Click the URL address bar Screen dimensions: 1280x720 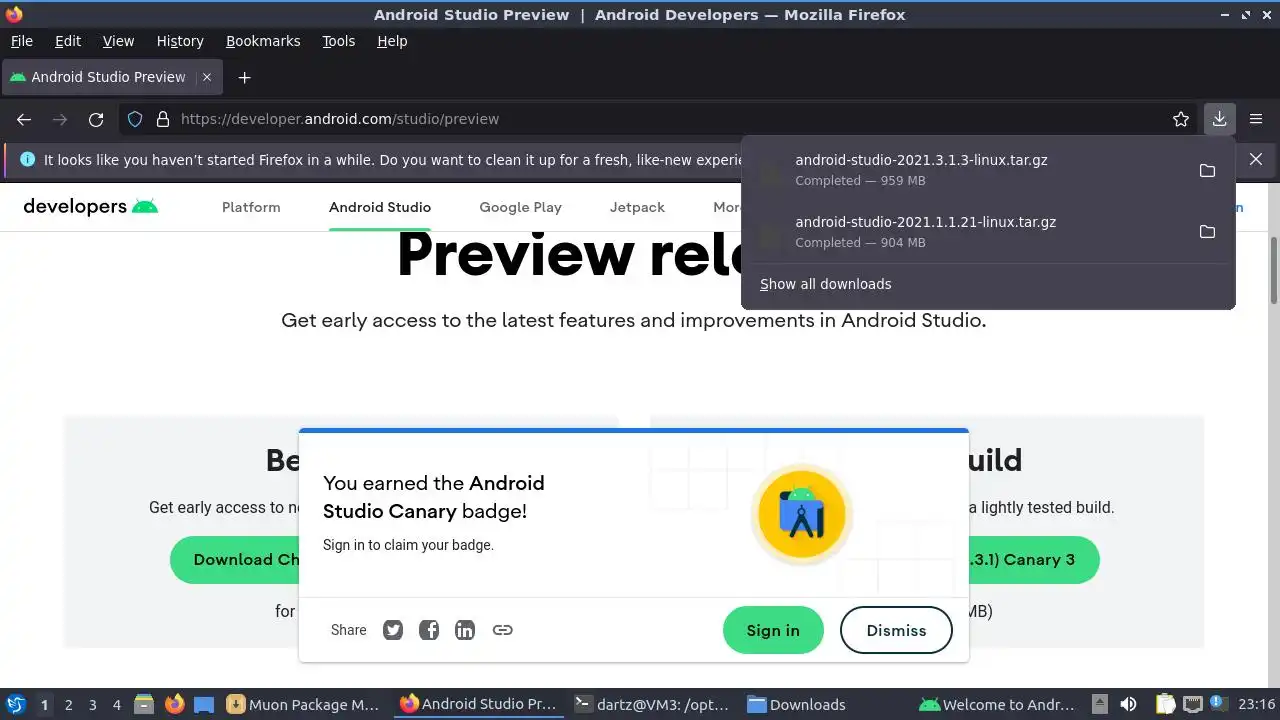click(660, 119)
